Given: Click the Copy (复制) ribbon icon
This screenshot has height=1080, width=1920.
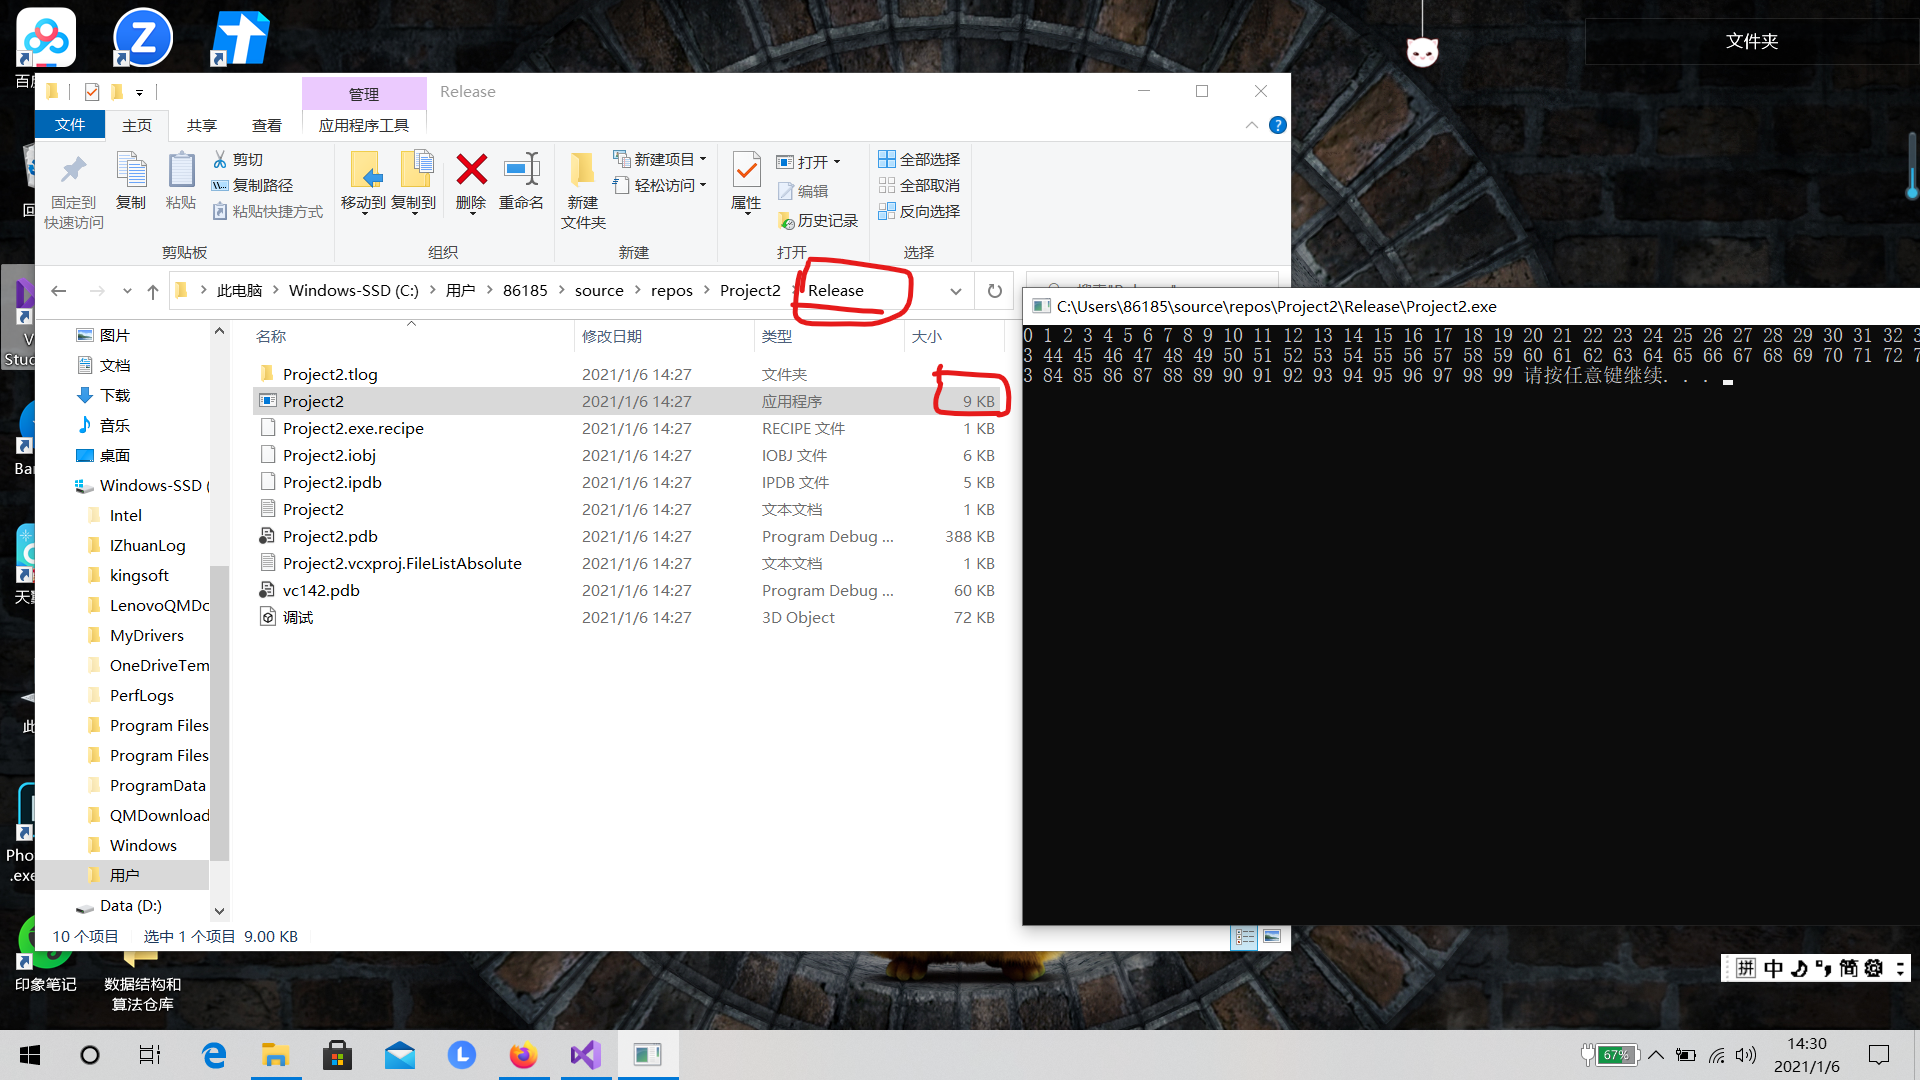Looking at the screenshot, I should [131, 170].
